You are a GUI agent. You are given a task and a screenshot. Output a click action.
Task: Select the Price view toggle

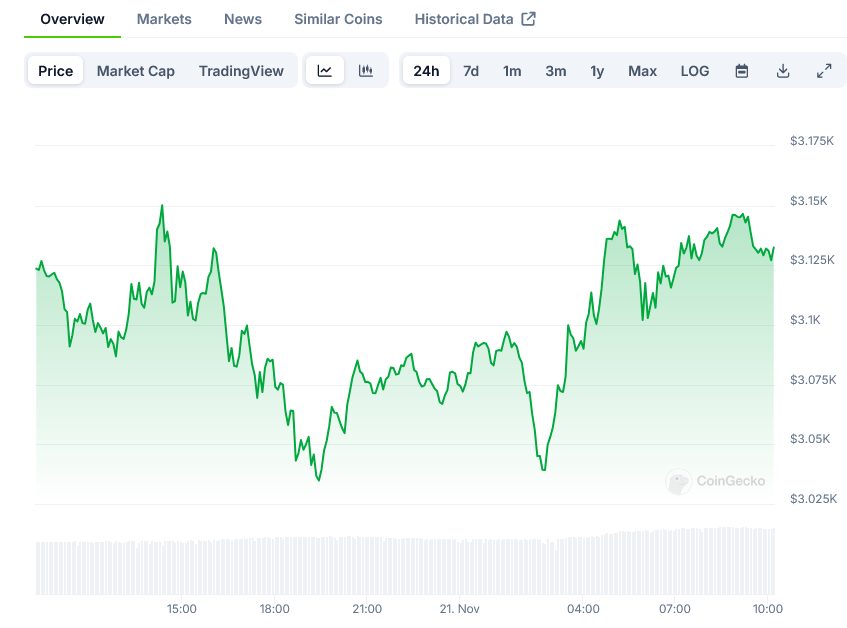(56, 71)
